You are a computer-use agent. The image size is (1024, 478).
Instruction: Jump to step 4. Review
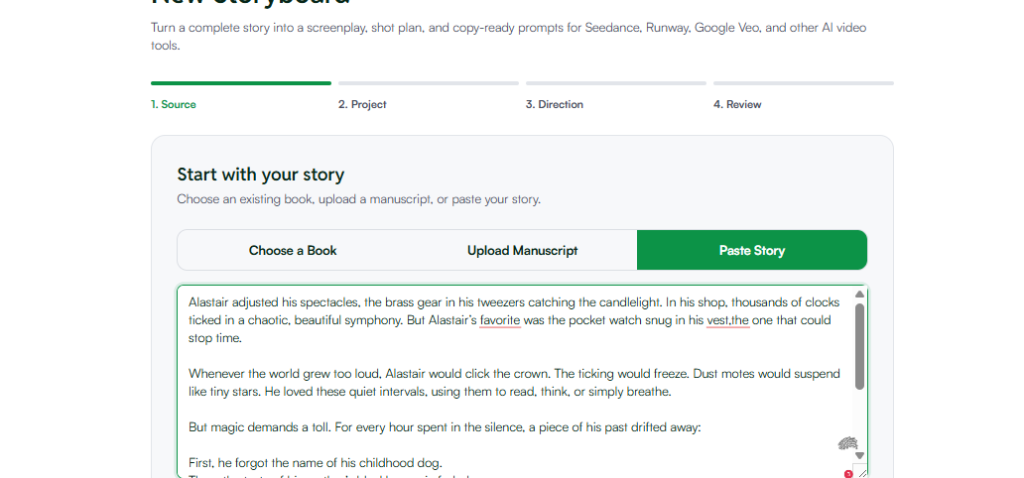pyautogui.click(x=737, y=104)
